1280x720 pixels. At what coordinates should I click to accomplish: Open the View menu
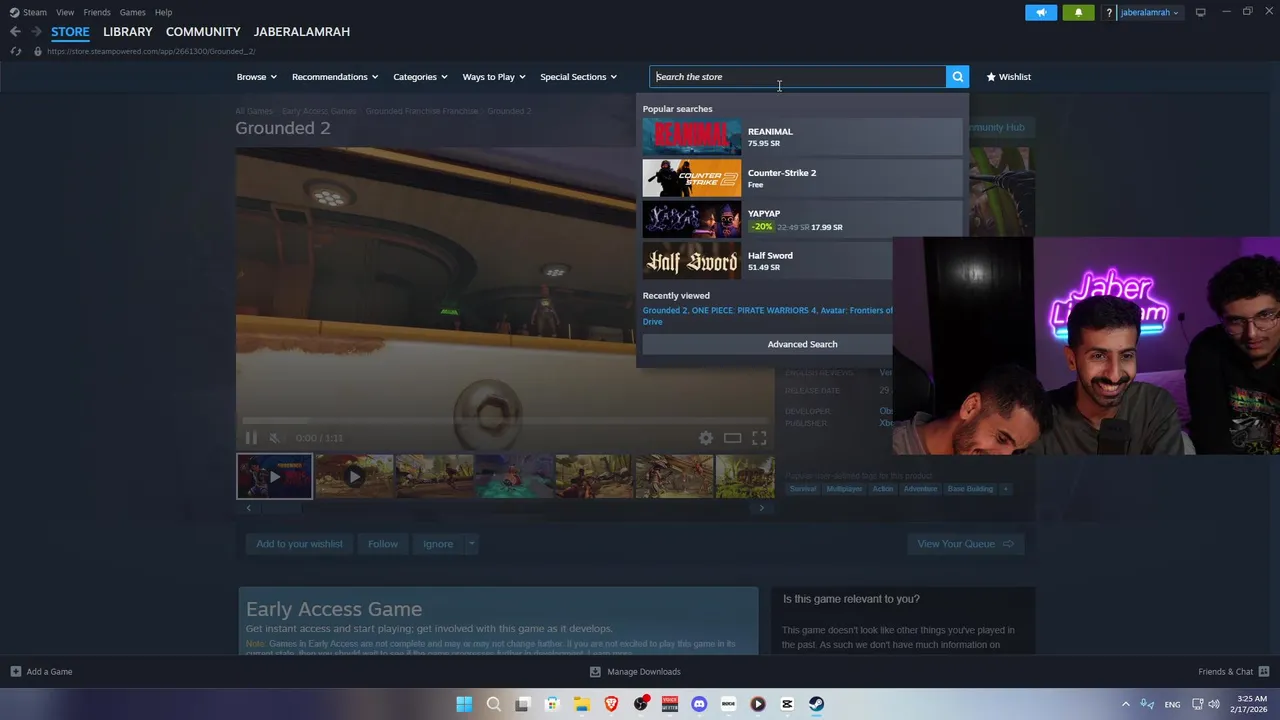(65, 12)
